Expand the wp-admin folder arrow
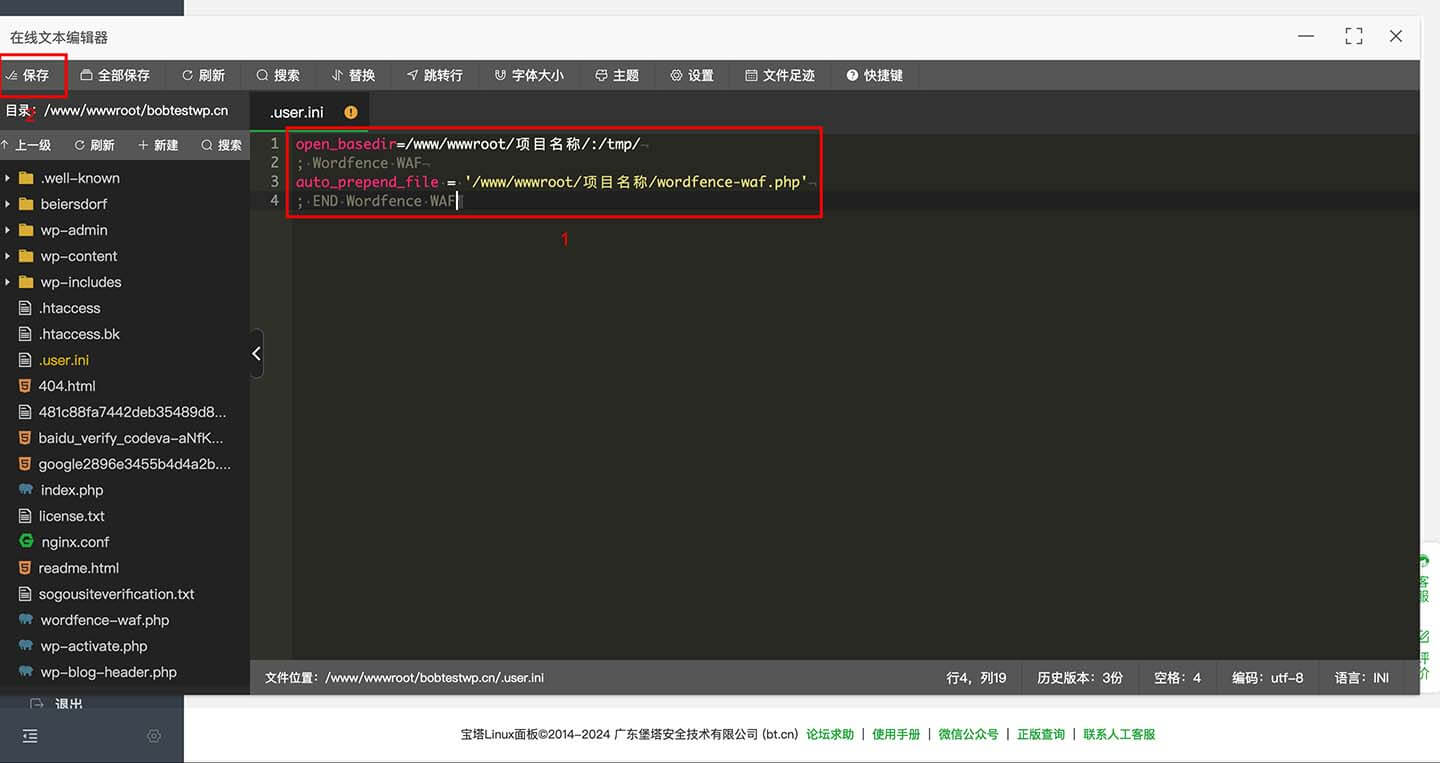Image resolution: width=1440 pixels, height=763 pixels. [8, 230]
